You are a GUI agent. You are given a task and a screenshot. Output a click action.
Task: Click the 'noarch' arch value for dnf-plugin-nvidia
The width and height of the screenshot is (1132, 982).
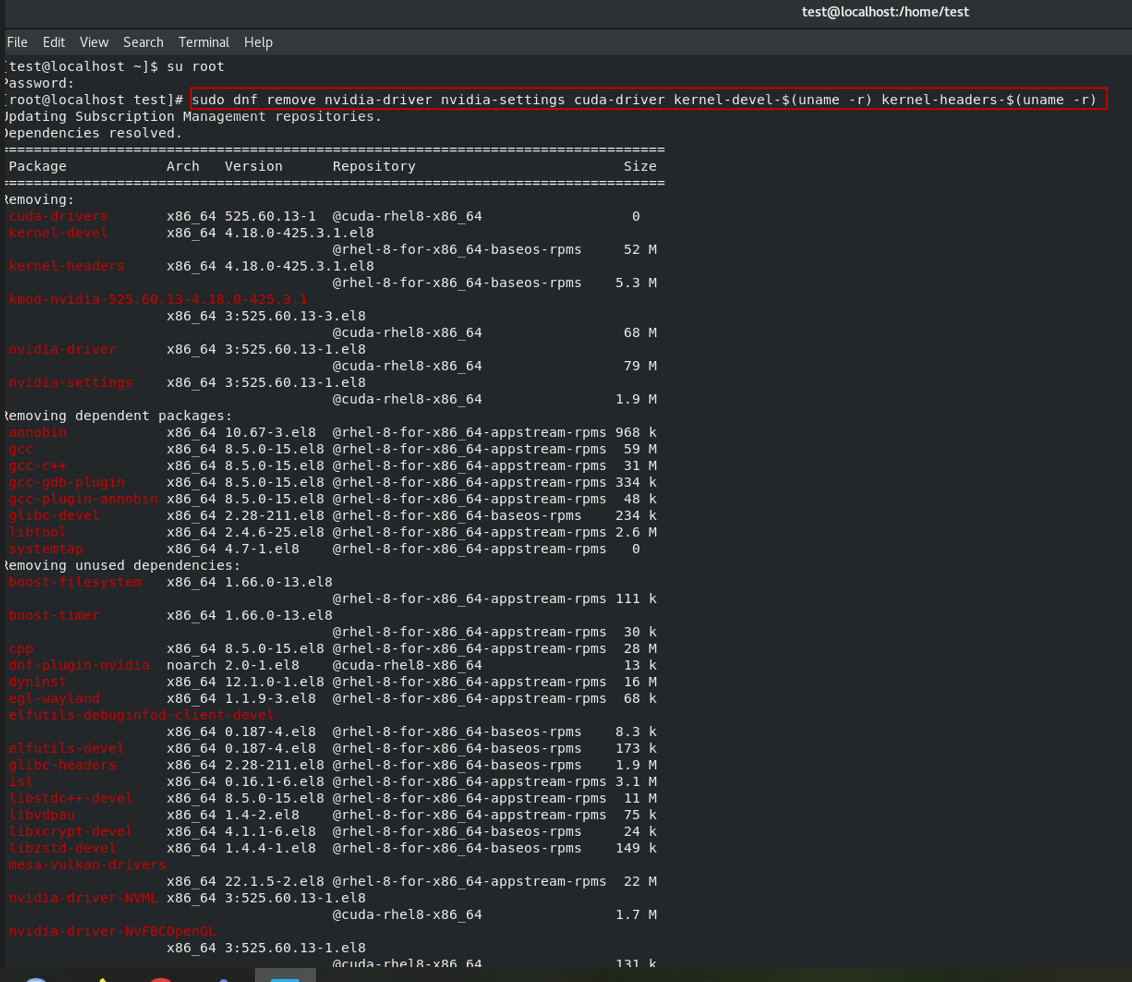pyautogui.click(x=191, y=664)
